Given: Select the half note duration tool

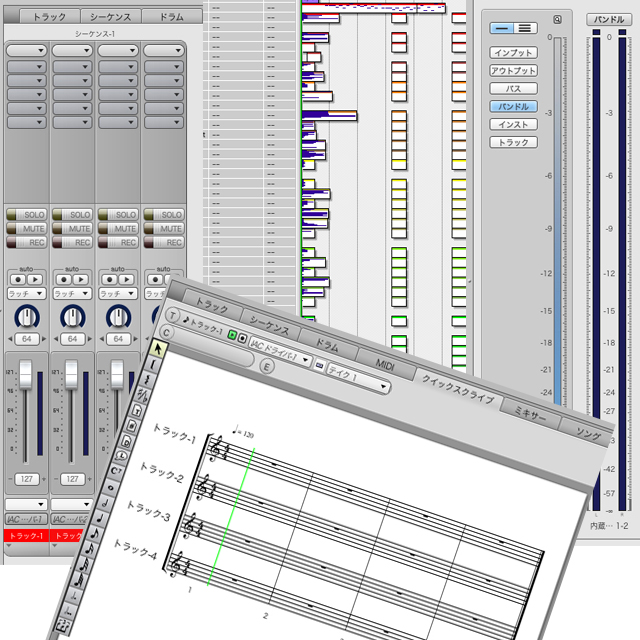Looking at the screenshot, I should click(106, 502).
